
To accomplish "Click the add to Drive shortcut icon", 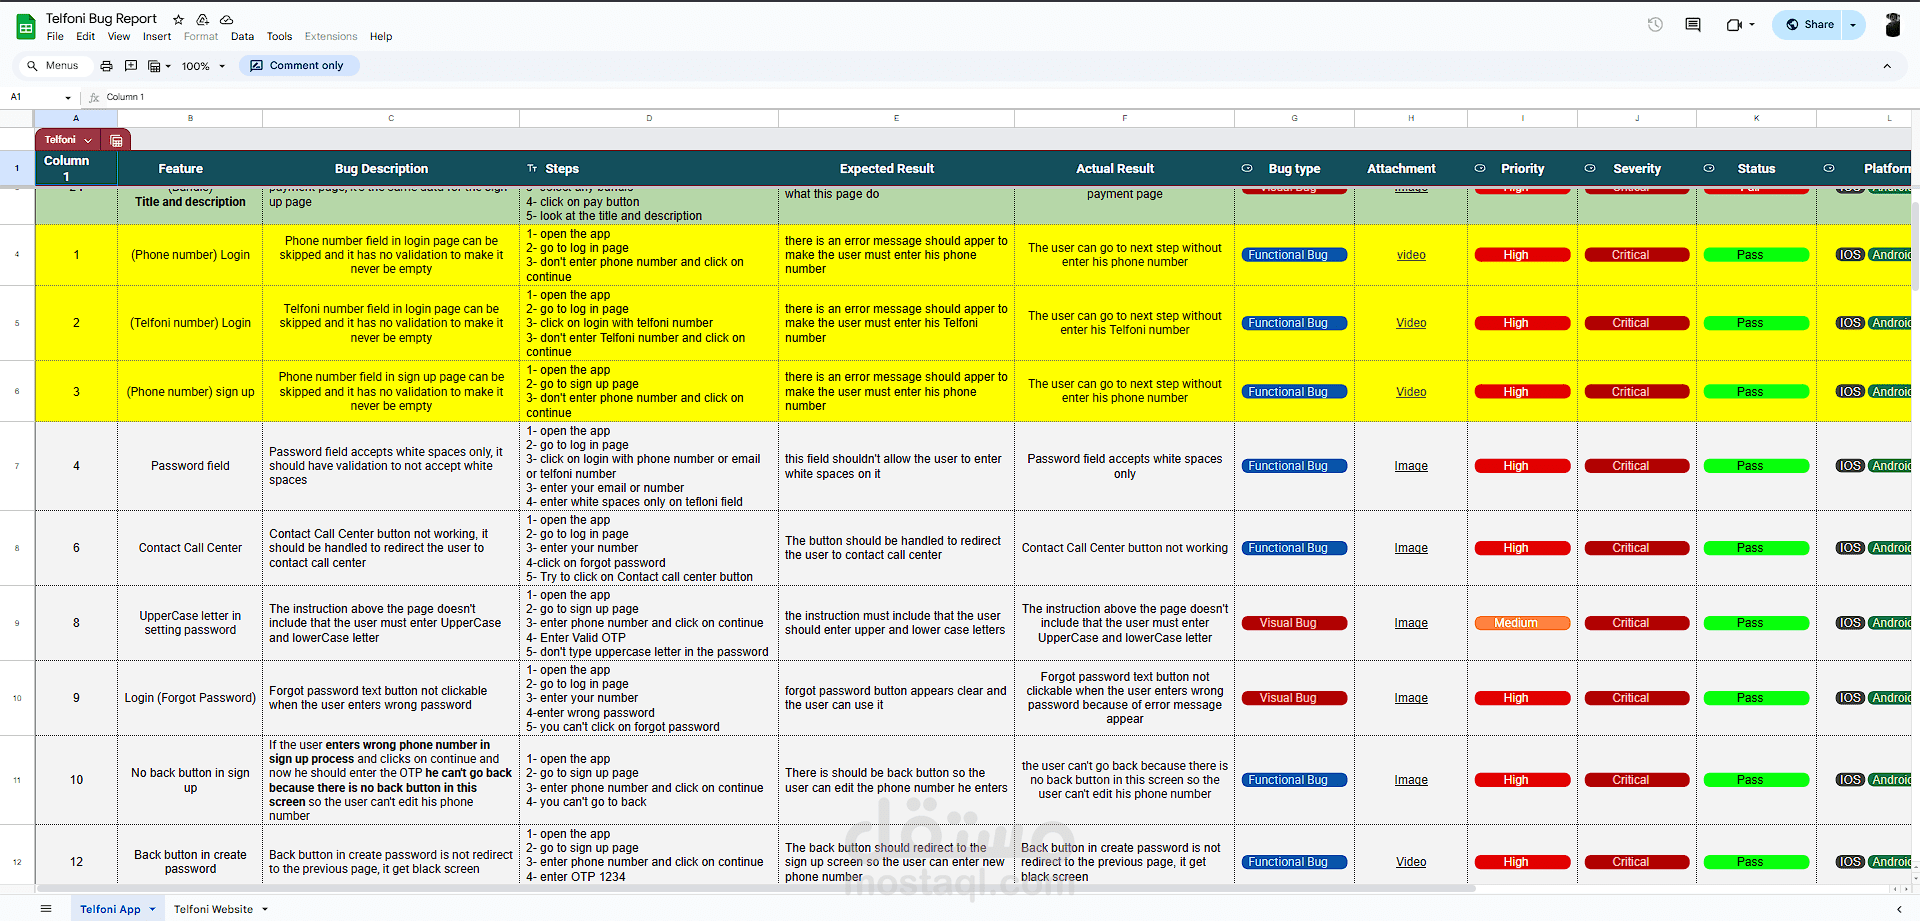I will pos(202,19).
